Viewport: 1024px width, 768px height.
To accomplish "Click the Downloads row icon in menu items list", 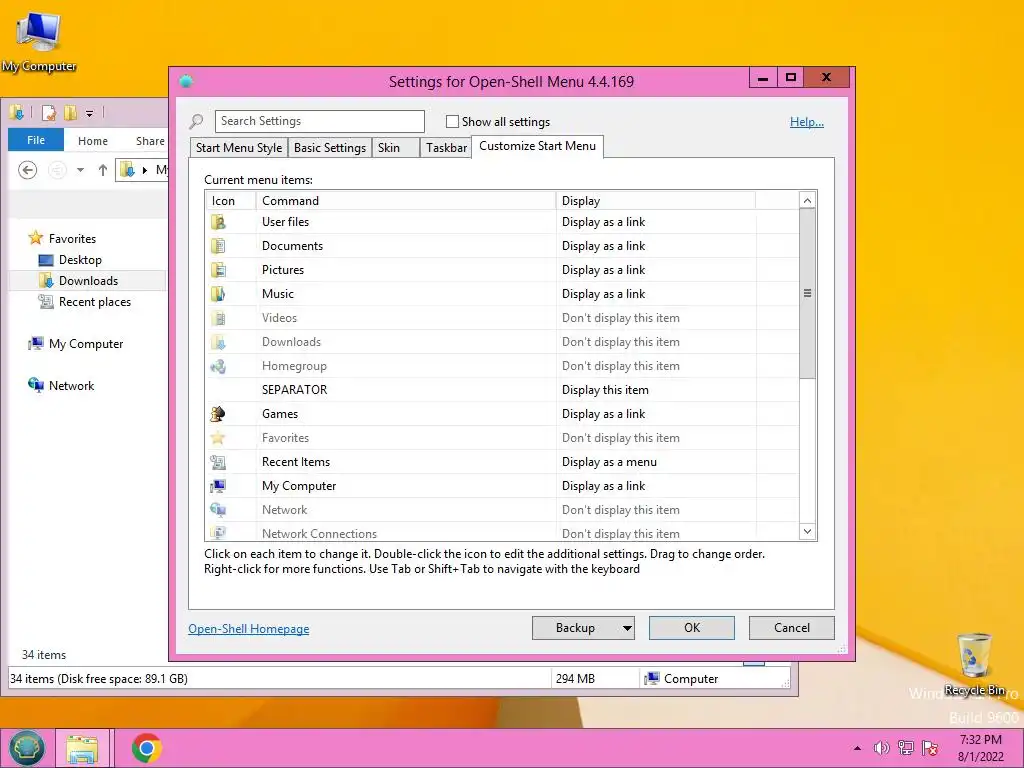I will [218, 342].
